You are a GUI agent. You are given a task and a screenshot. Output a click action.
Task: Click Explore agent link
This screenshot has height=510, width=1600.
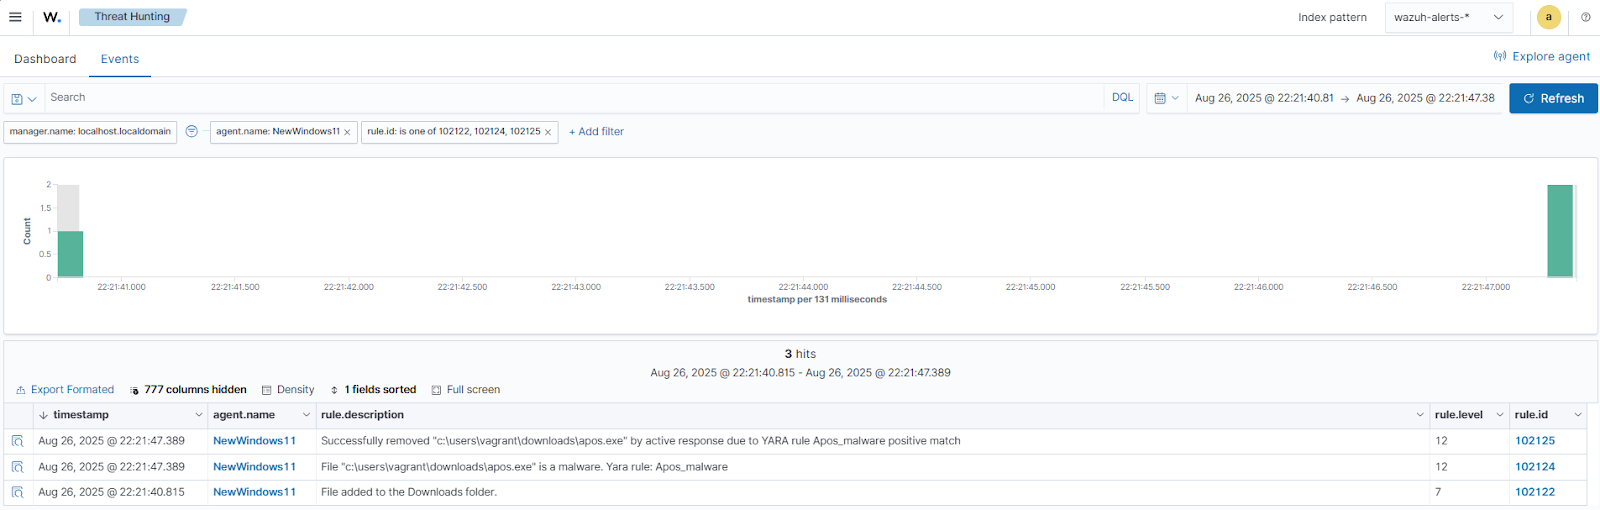(1542, 57)
